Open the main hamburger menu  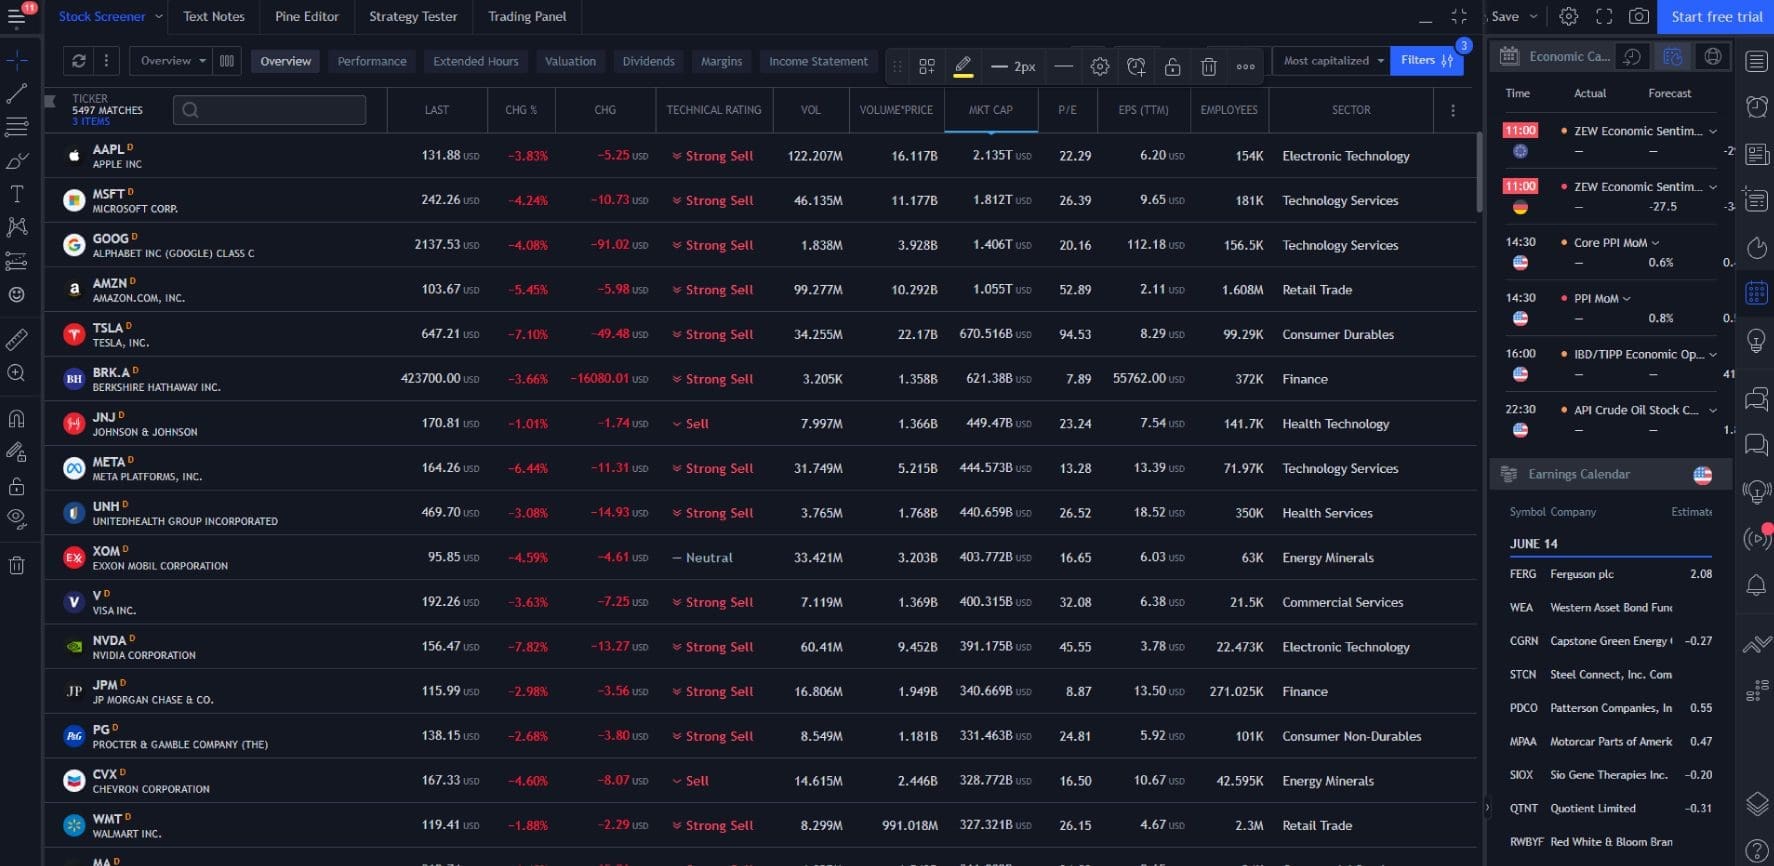tap(17, 17)
